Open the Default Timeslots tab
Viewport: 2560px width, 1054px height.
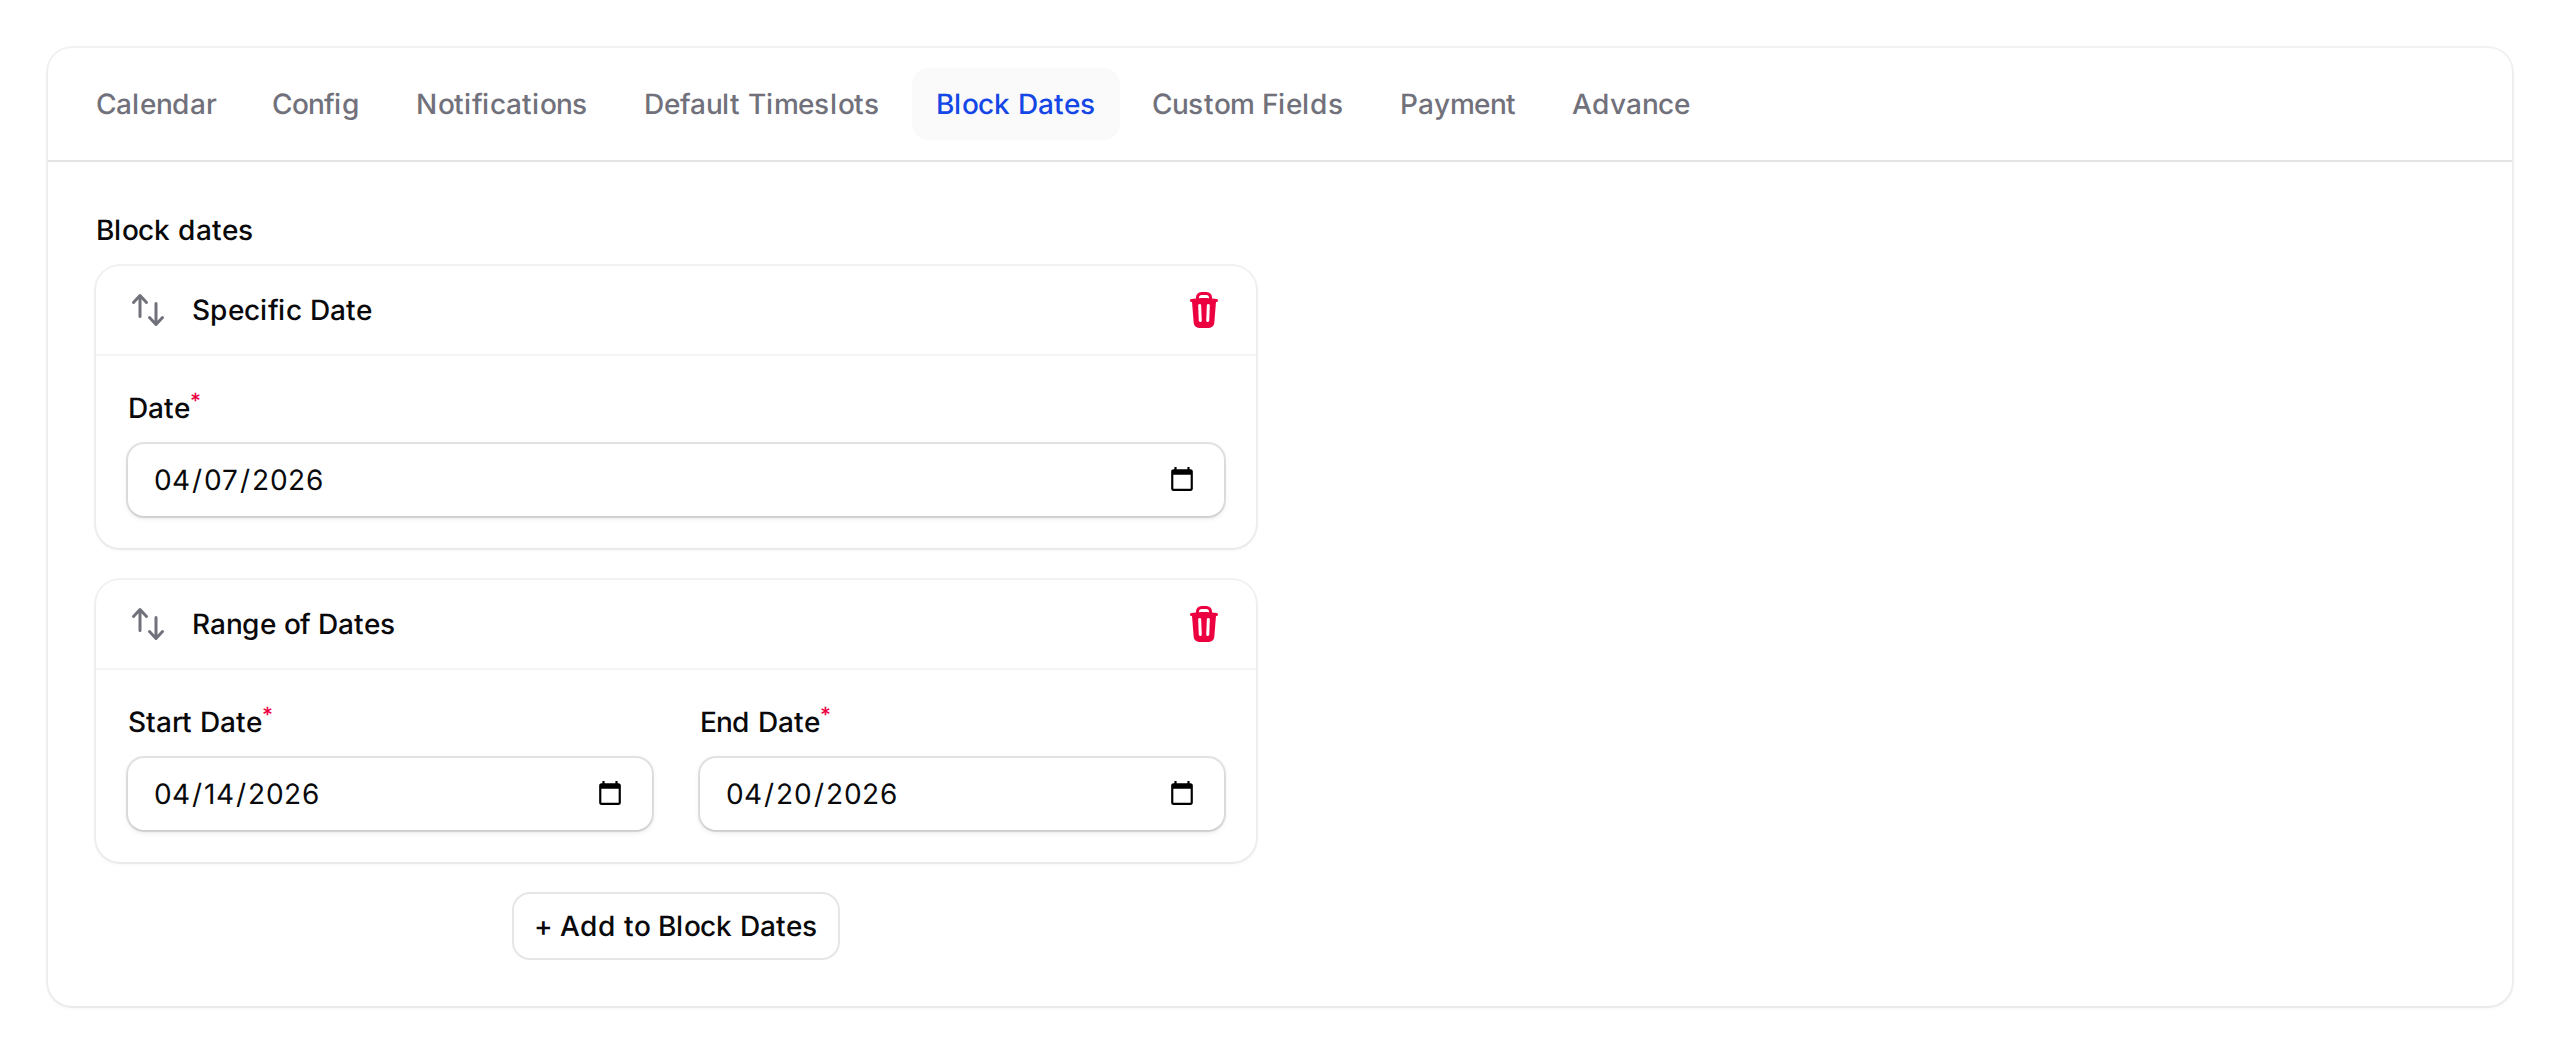pos(761,104)
